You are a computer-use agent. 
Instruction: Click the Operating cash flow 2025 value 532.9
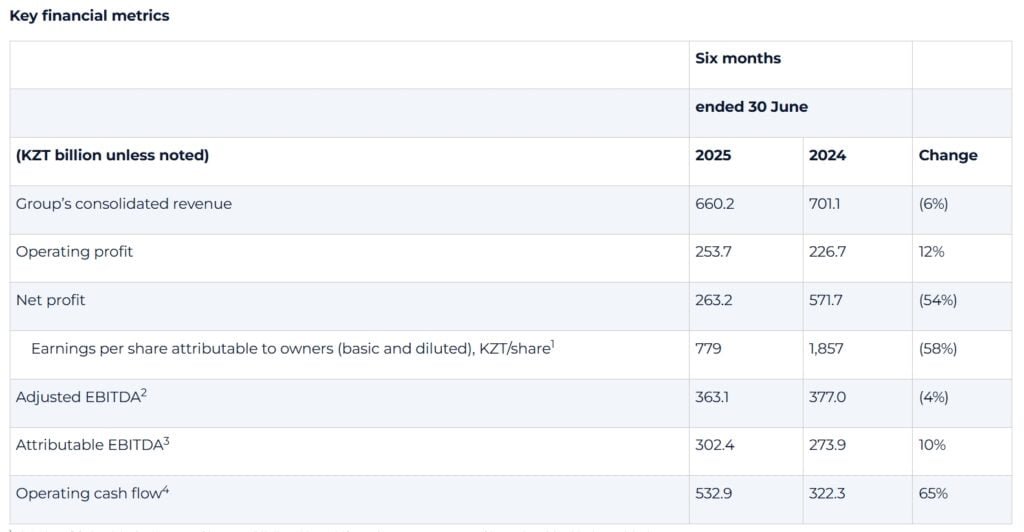coord(715,493)
